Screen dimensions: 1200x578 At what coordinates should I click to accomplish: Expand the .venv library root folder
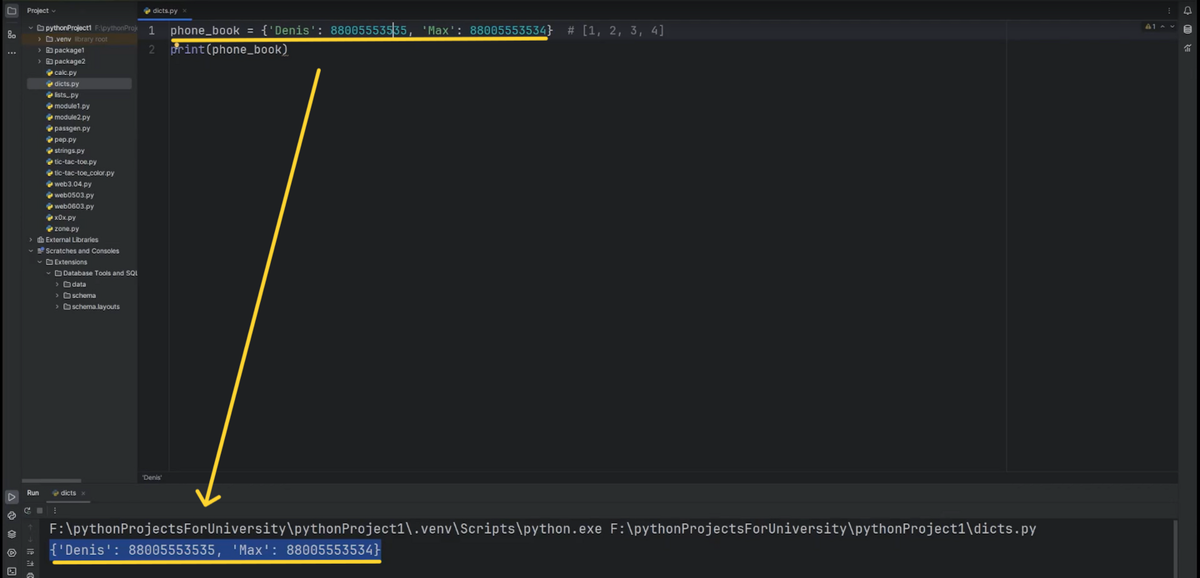tap(39, 39)
